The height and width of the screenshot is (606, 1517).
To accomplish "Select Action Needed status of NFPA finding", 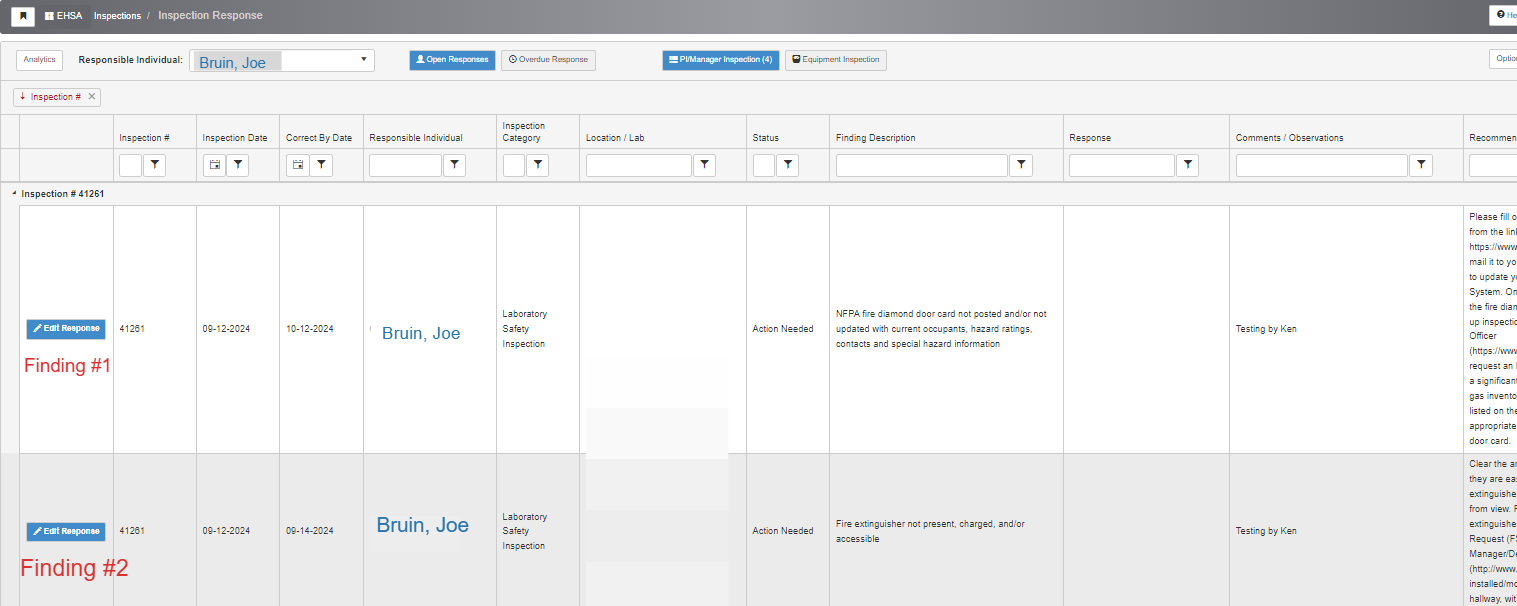I will coord(783,329).
